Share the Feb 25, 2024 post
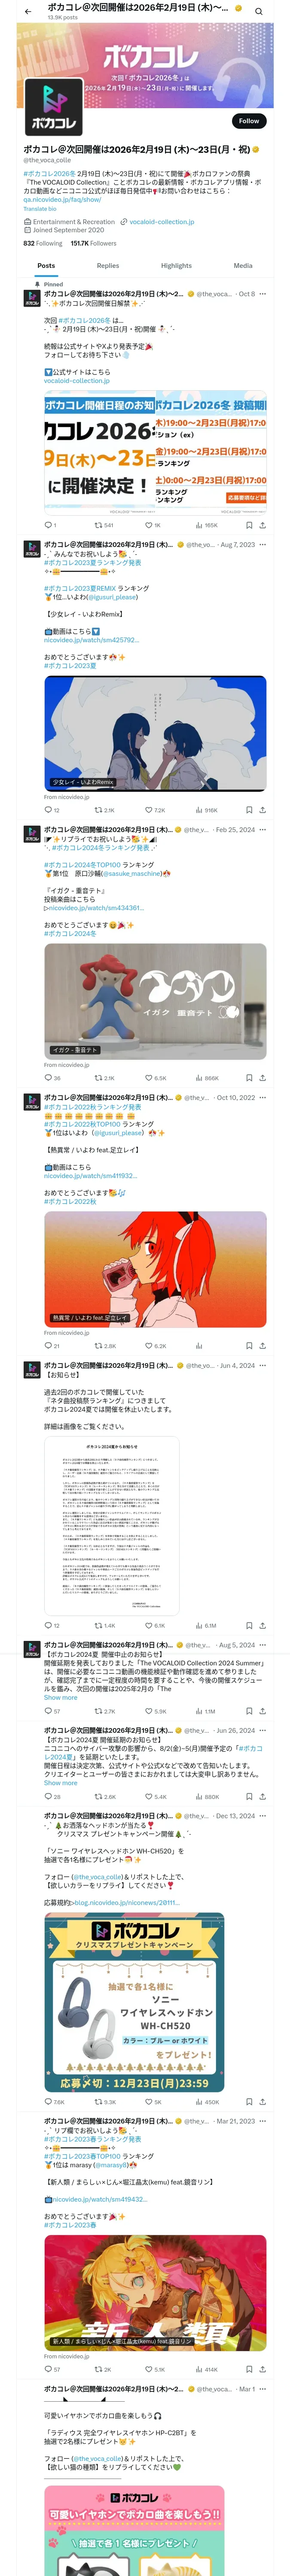This screenshot has width=290, height=2576. click(262, 1078)
